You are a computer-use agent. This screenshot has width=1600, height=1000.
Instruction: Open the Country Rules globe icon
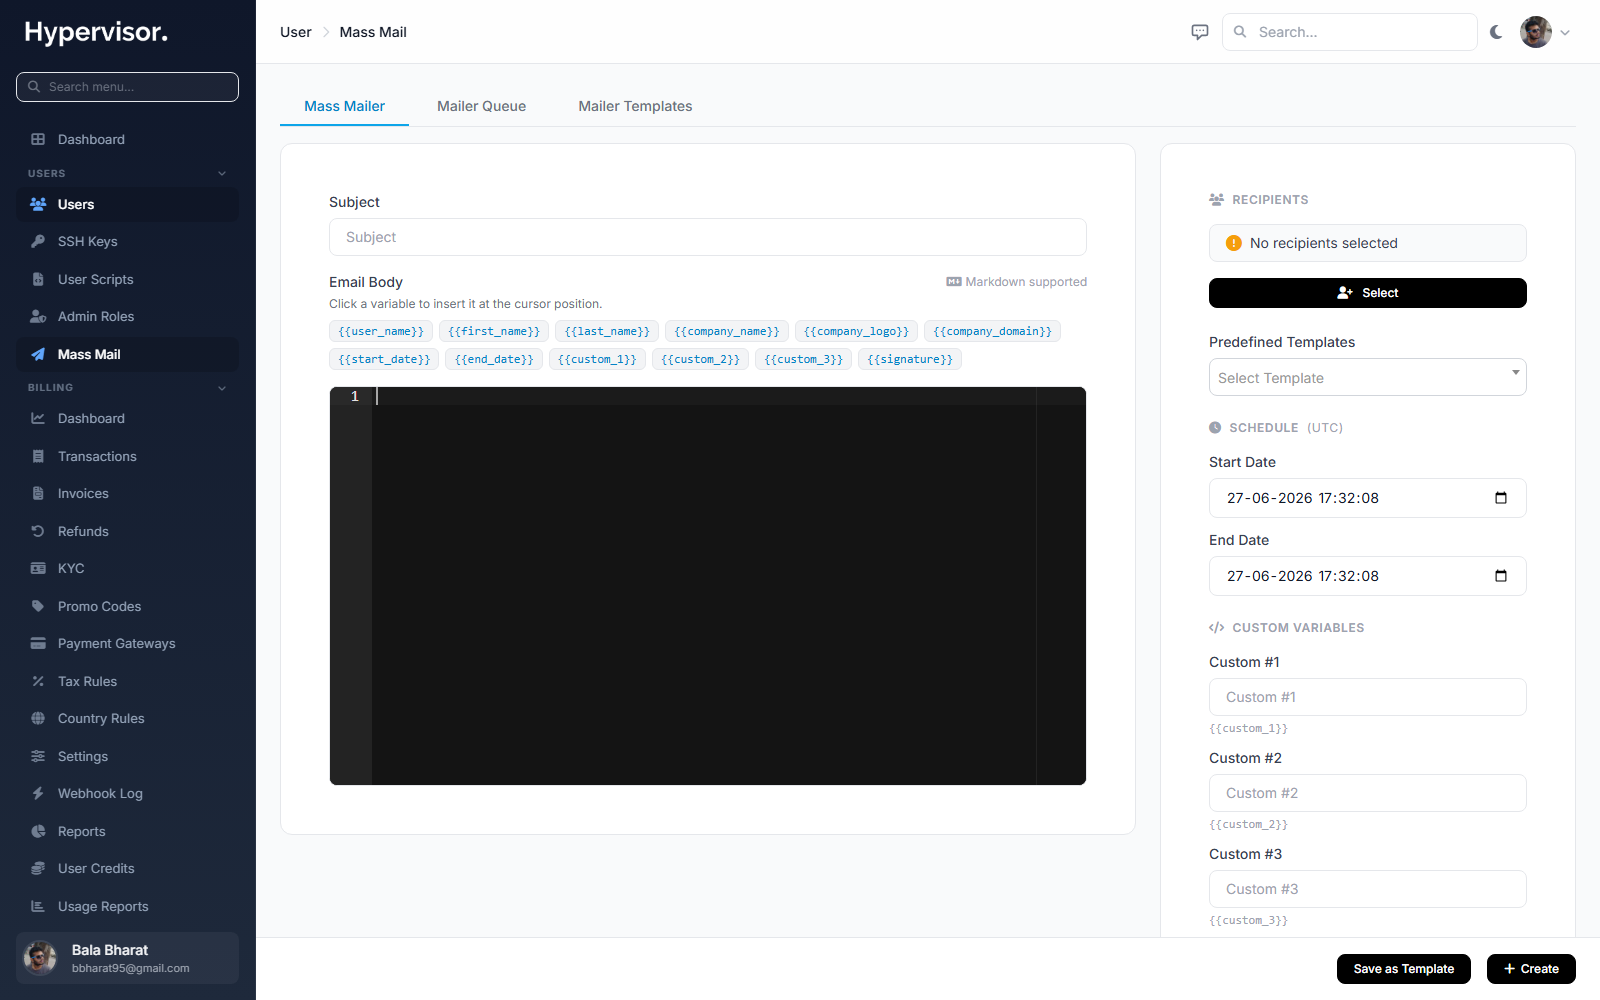point(38,718)
